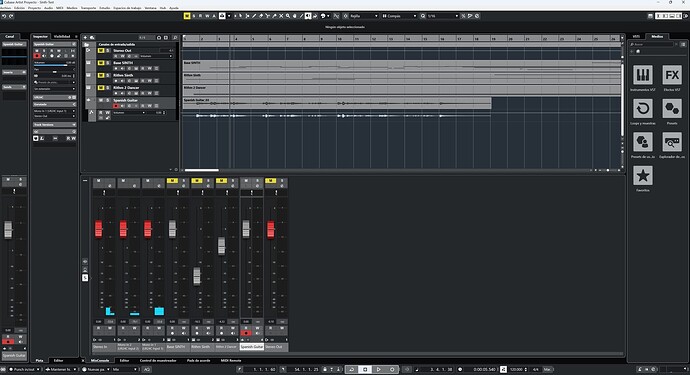Open the Proyecto menu
Image resolution: width=690 pixels, height=375 pixels.
pos(34,8)
